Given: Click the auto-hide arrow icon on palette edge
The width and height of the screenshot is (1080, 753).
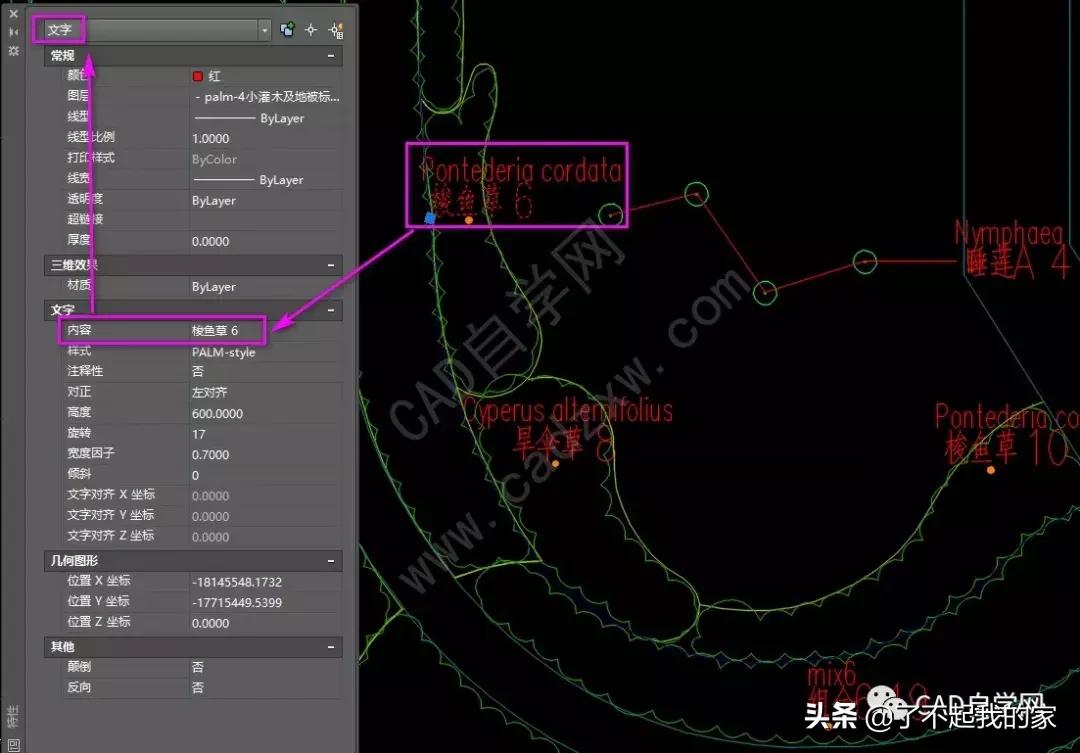Looking at the screenshot, I should (x=14, y=31).
